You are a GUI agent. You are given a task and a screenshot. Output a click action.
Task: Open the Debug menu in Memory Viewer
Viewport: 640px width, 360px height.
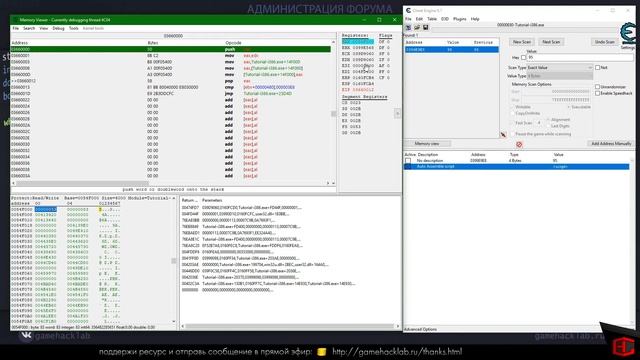(x=58, y=29)
